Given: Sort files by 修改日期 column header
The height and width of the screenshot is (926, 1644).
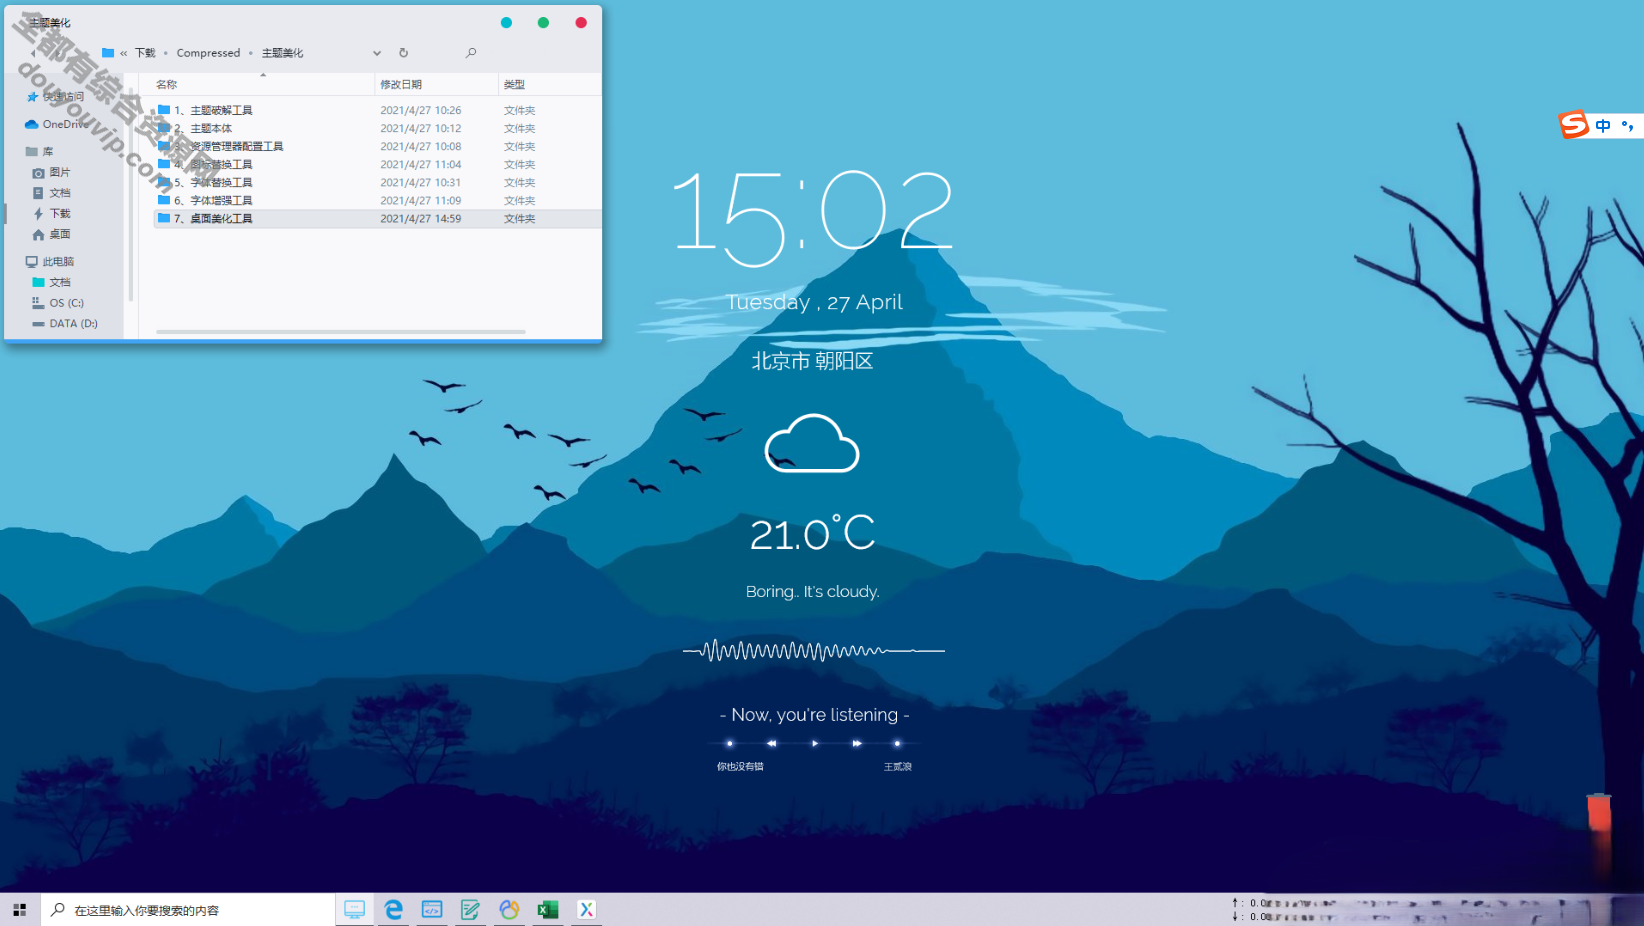Looking at the screenshot, I should 401,85.
